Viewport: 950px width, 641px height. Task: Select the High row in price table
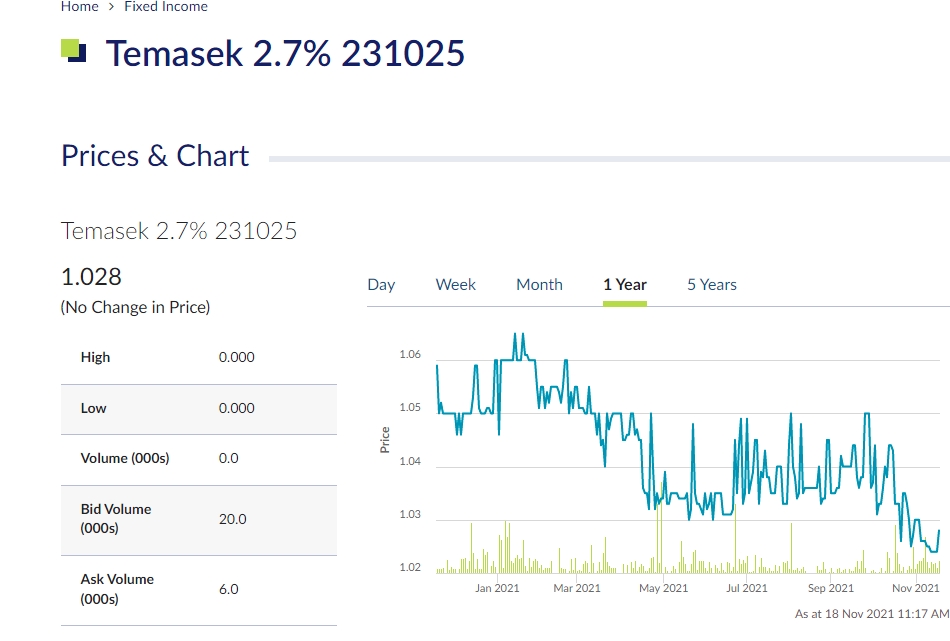[x=198, y=358]
